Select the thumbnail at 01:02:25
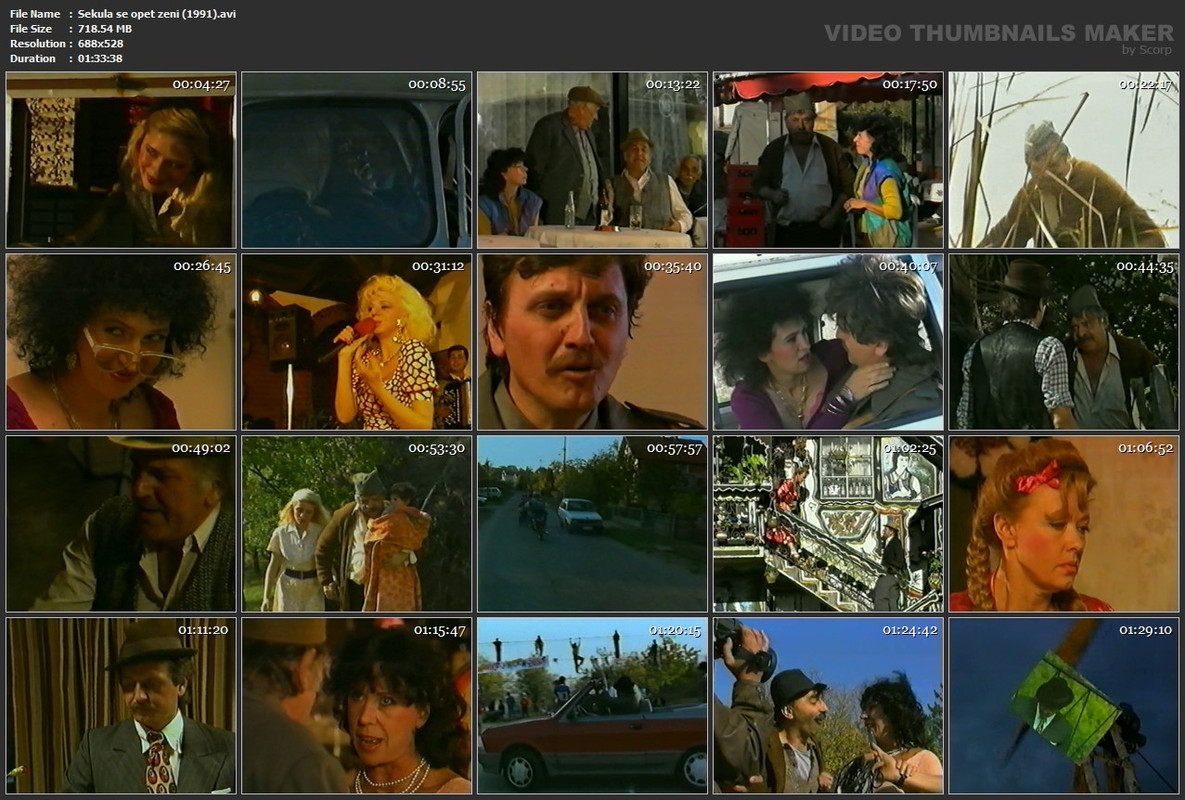Screen dimensions: 1185x800 828,524
